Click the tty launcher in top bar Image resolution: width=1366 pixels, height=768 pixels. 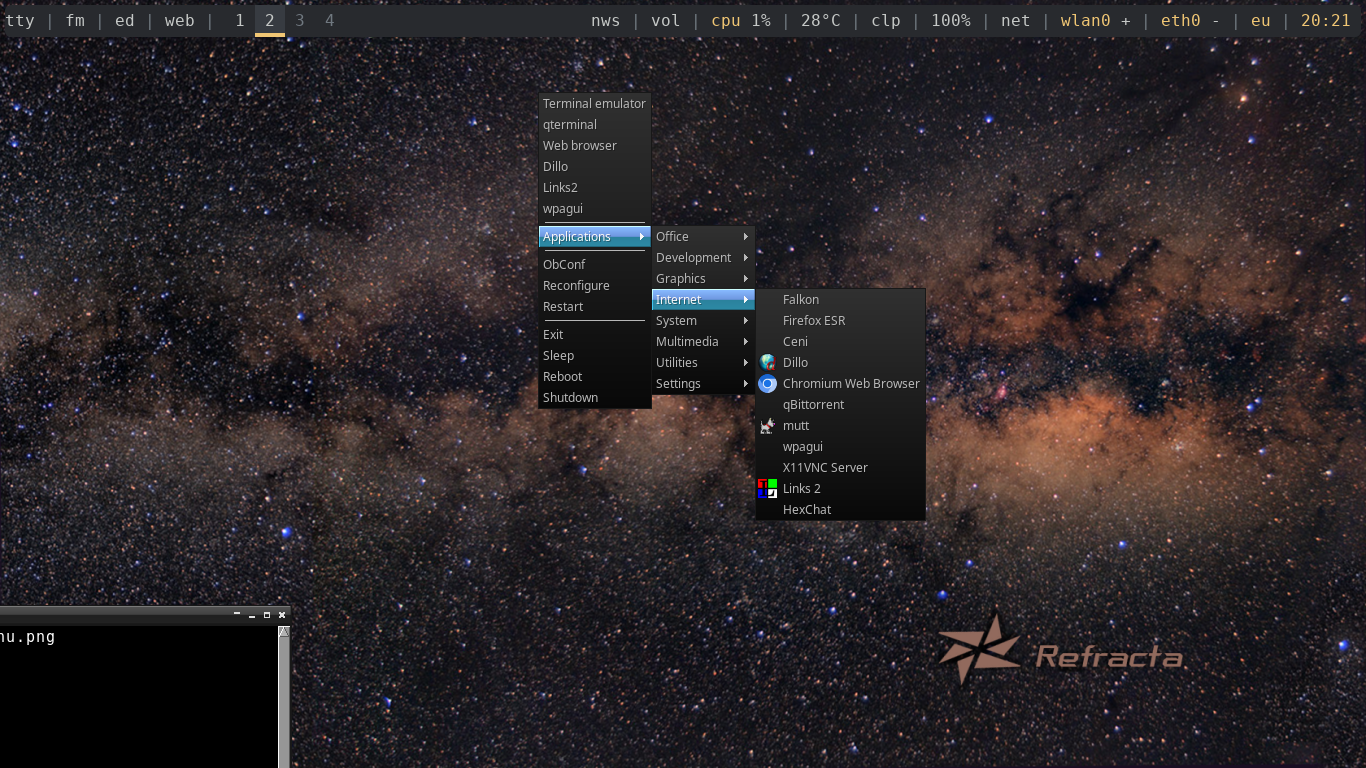[x=19, y=20]
